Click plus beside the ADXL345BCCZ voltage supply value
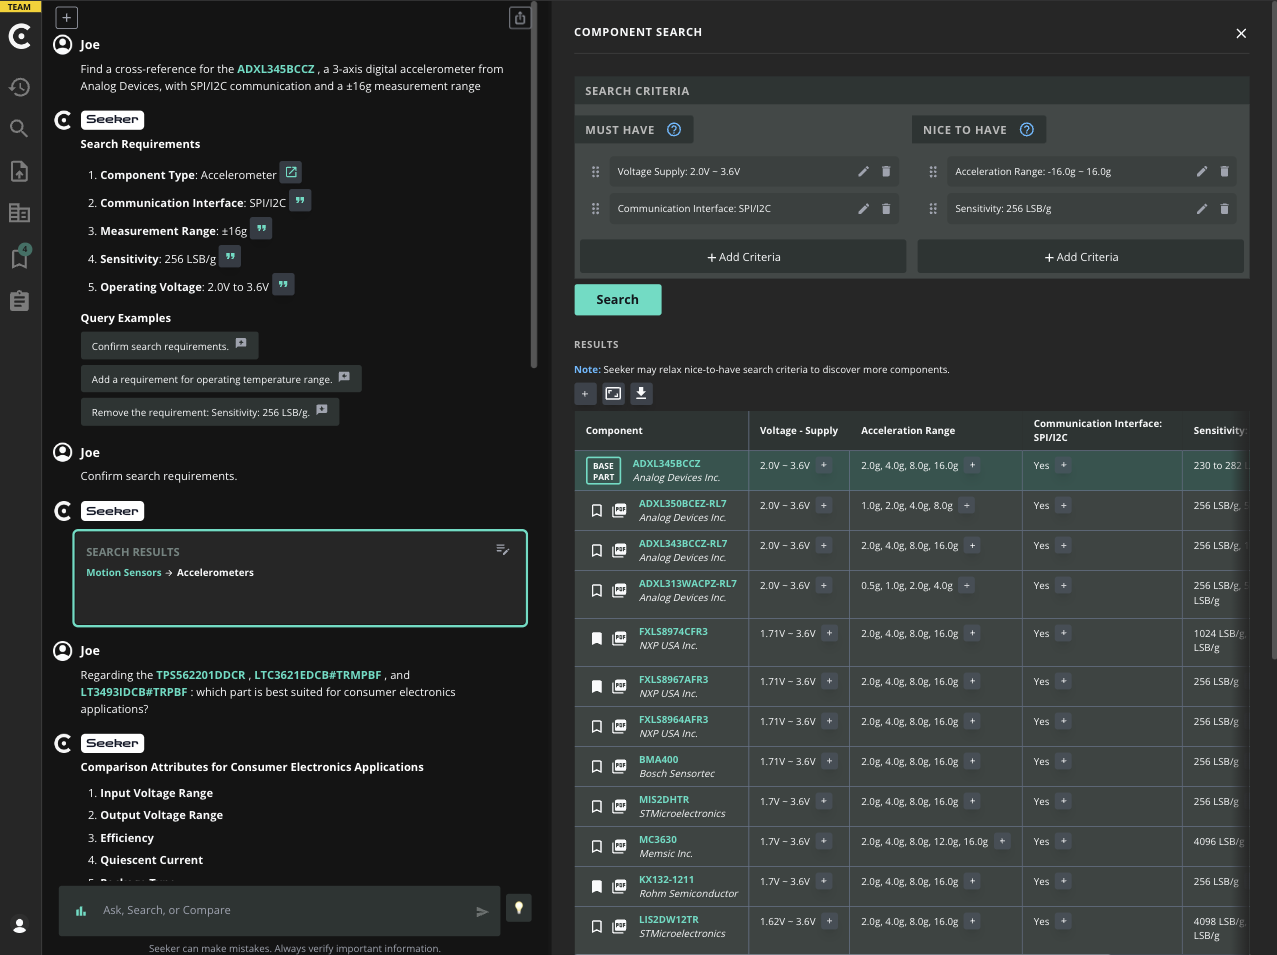This screenshot has height=955, width=1277. pos(824,465)
